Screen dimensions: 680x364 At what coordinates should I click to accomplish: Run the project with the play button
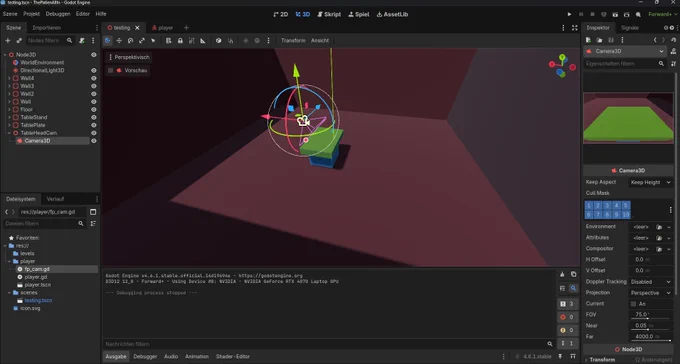click(x=569, y=14)
